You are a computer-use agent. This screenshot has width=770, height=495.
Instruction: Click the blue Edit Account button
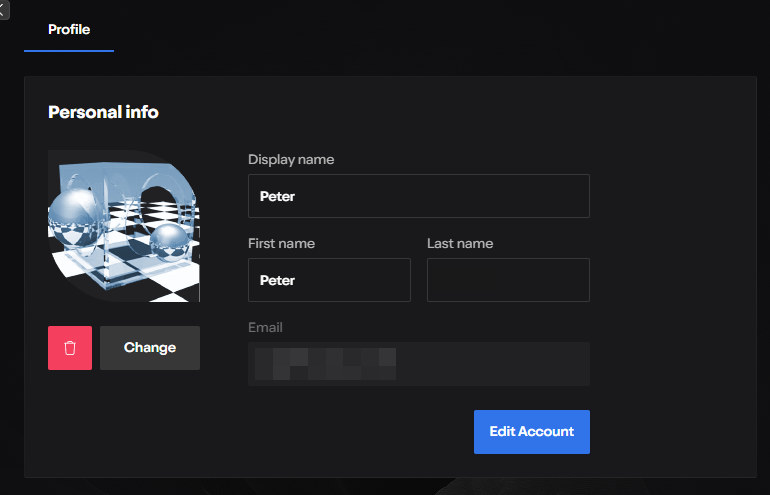coord(531,432)
